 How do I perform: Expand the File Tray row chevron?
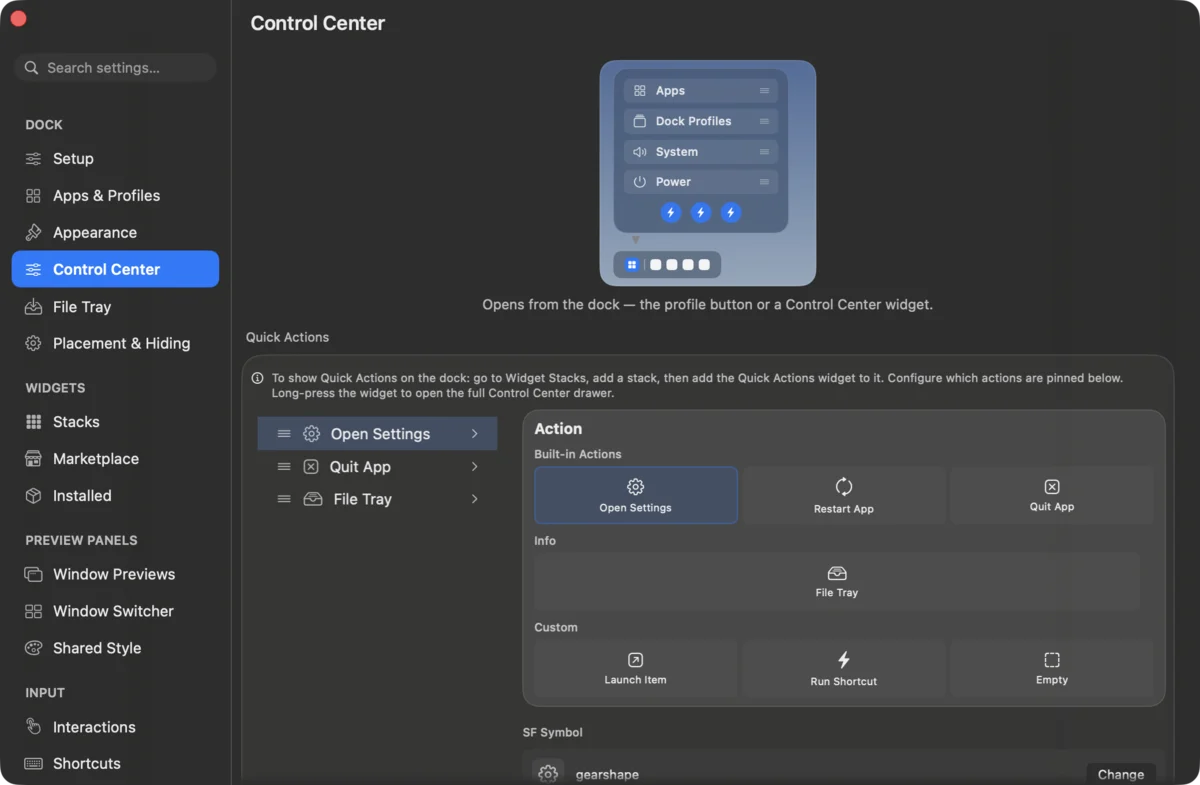[475, 499]
